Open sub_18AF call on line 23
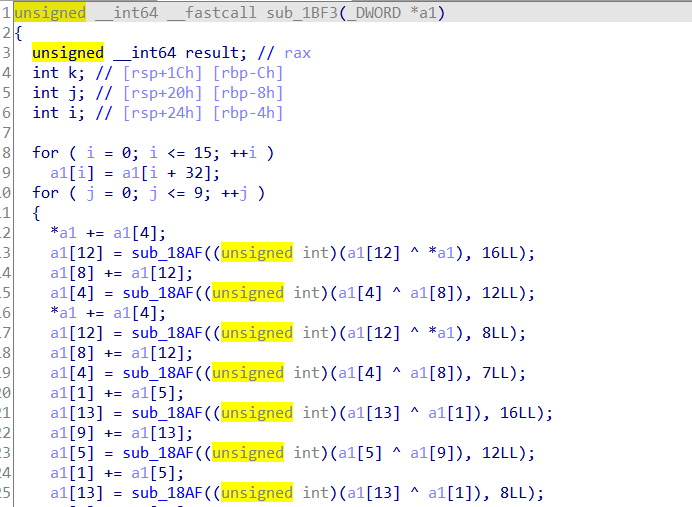This screenshot has width=692, height=507. pos(158,453)
